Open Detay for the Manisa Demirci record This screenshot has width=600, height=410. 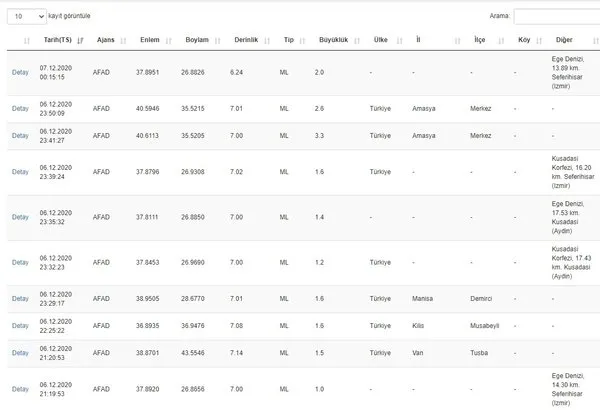20,298
